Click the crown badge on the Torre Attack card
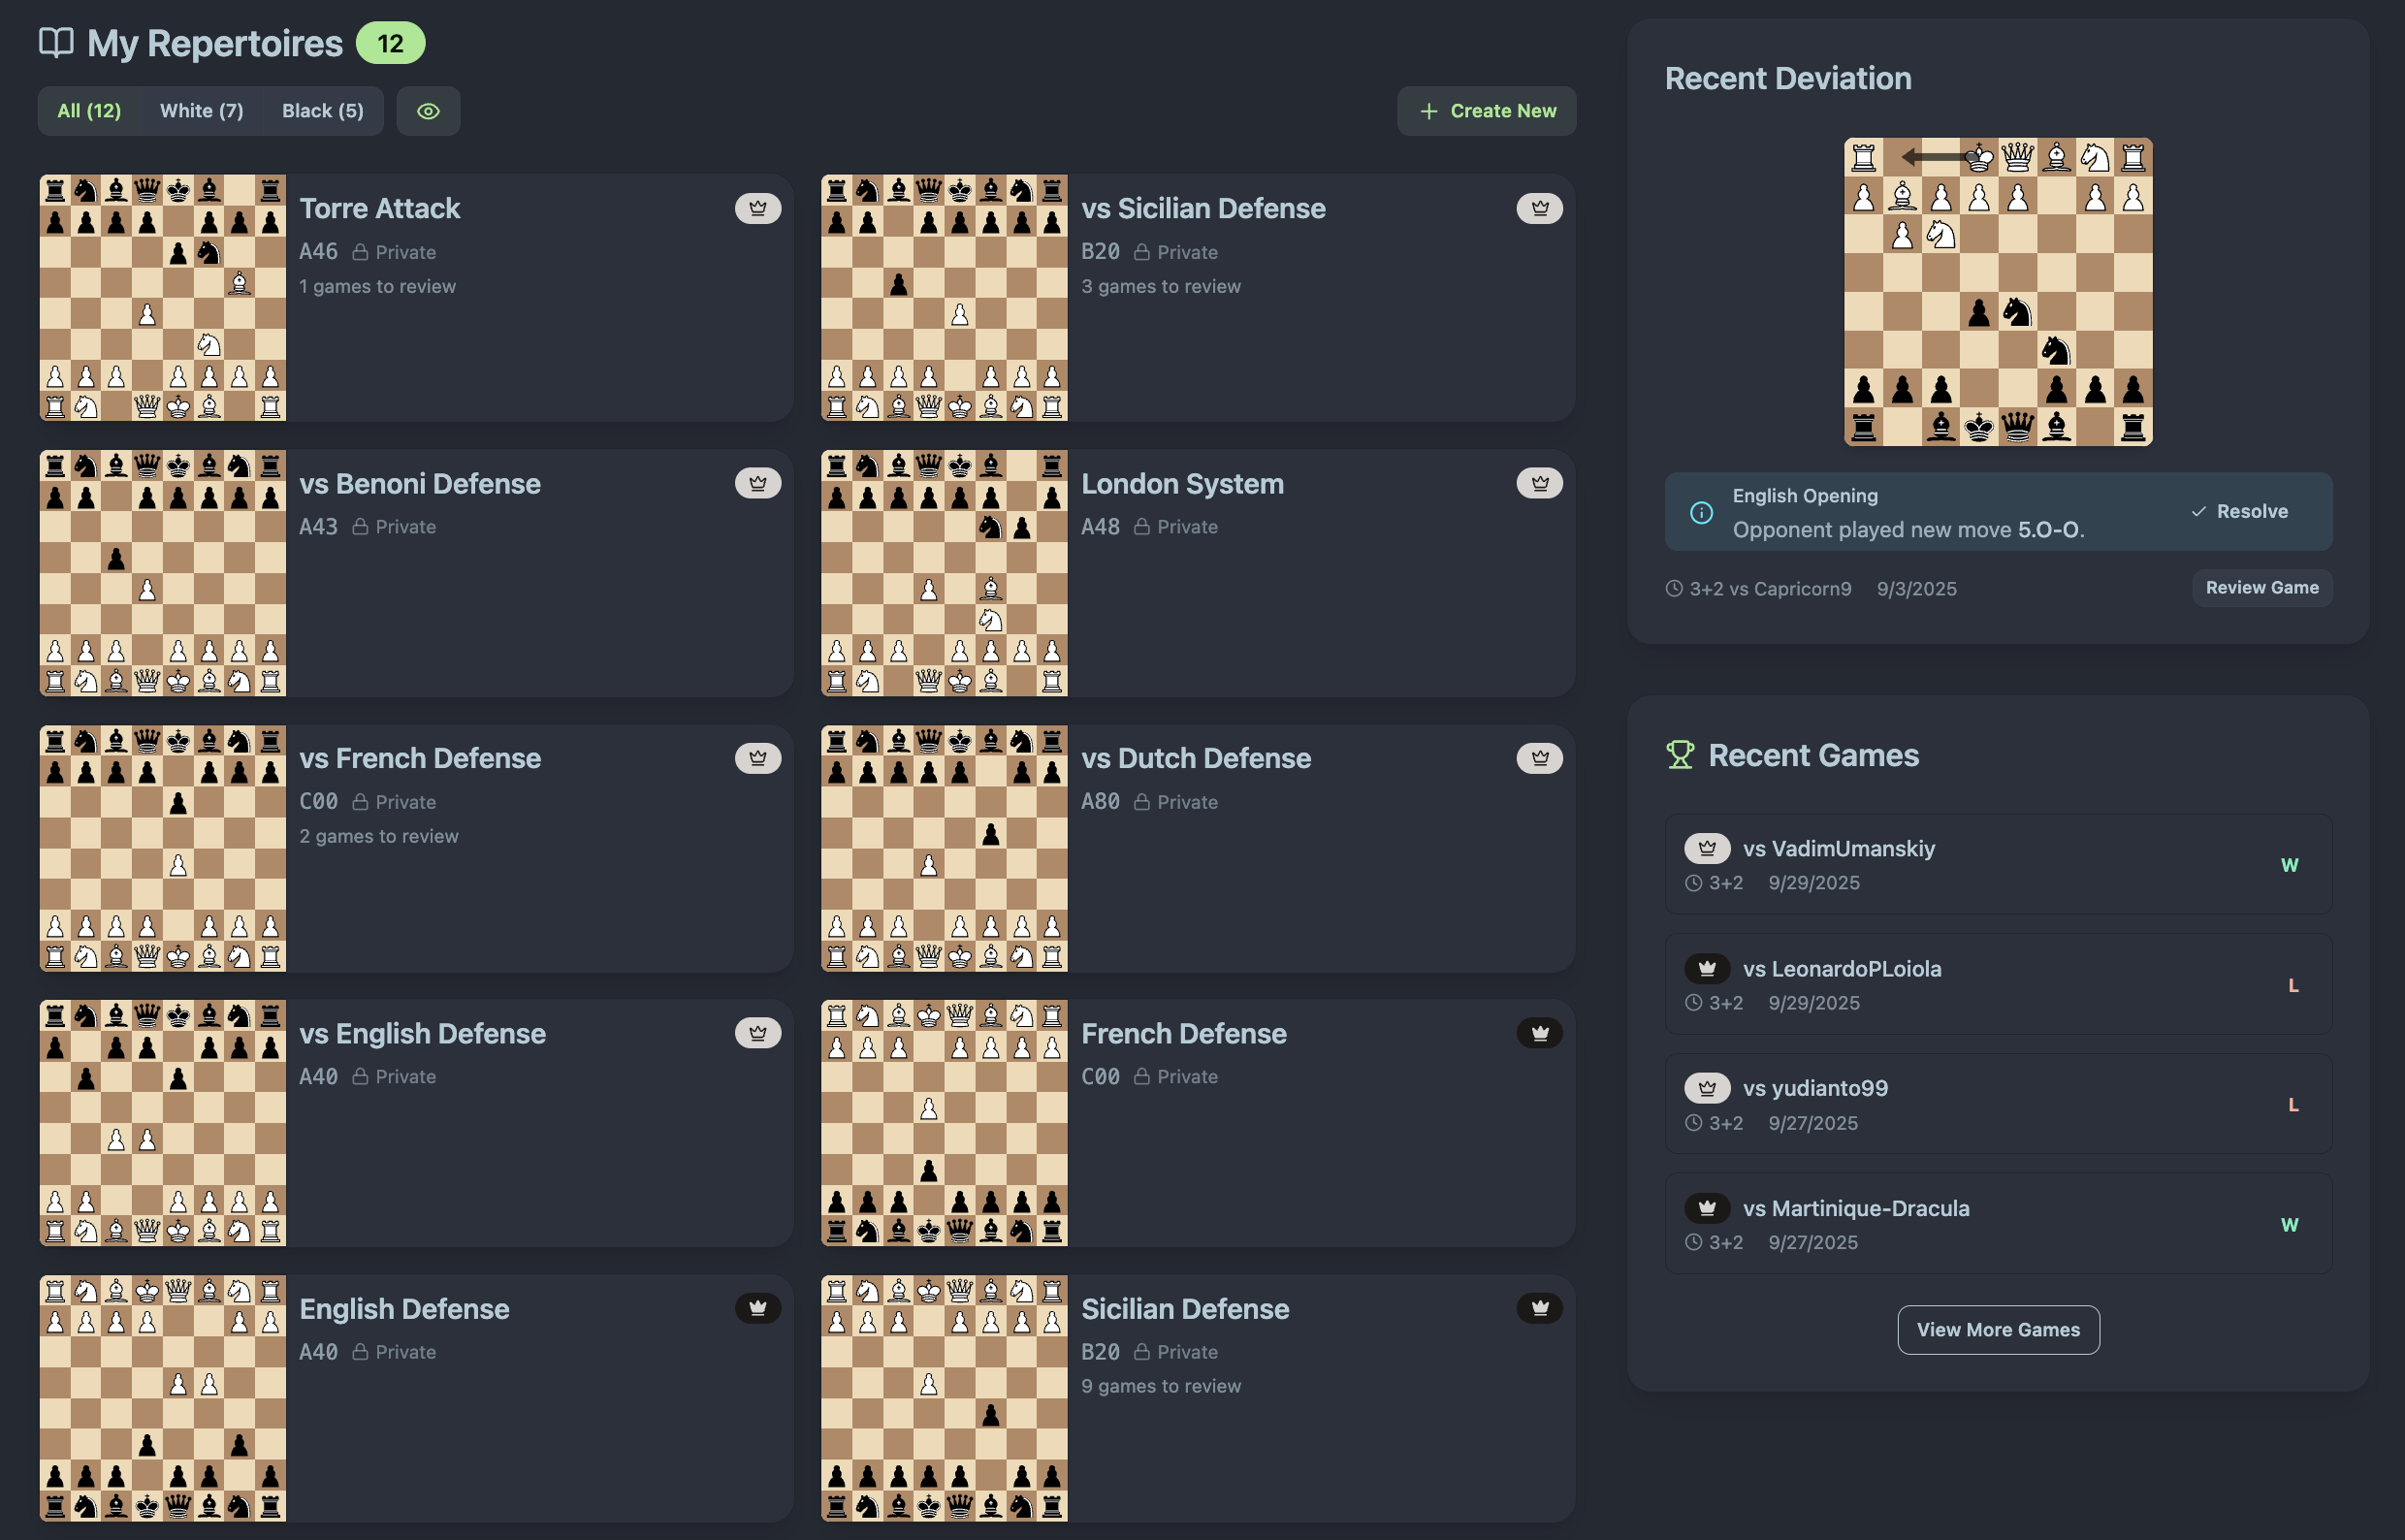The width and height of the screenshot is (2405, 1540). [758, 208]
